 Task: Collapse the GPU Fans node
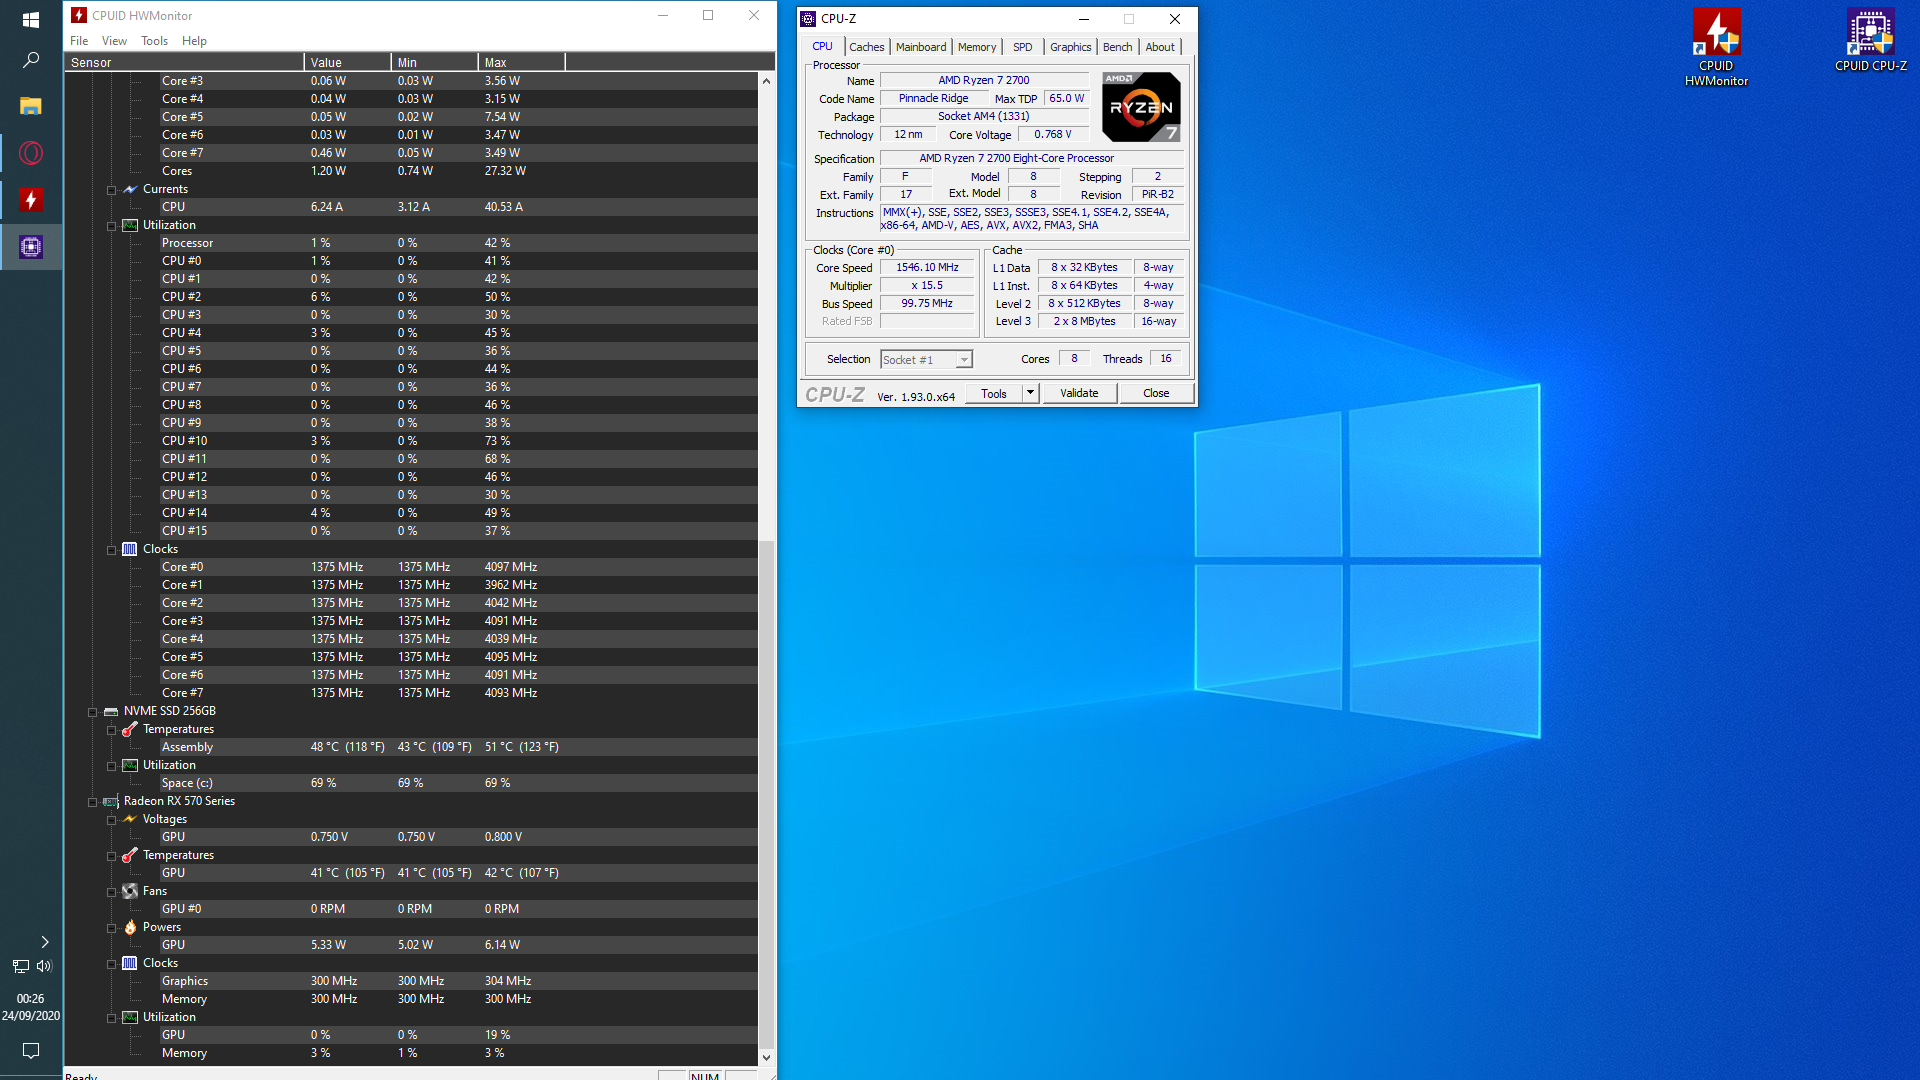112,892
